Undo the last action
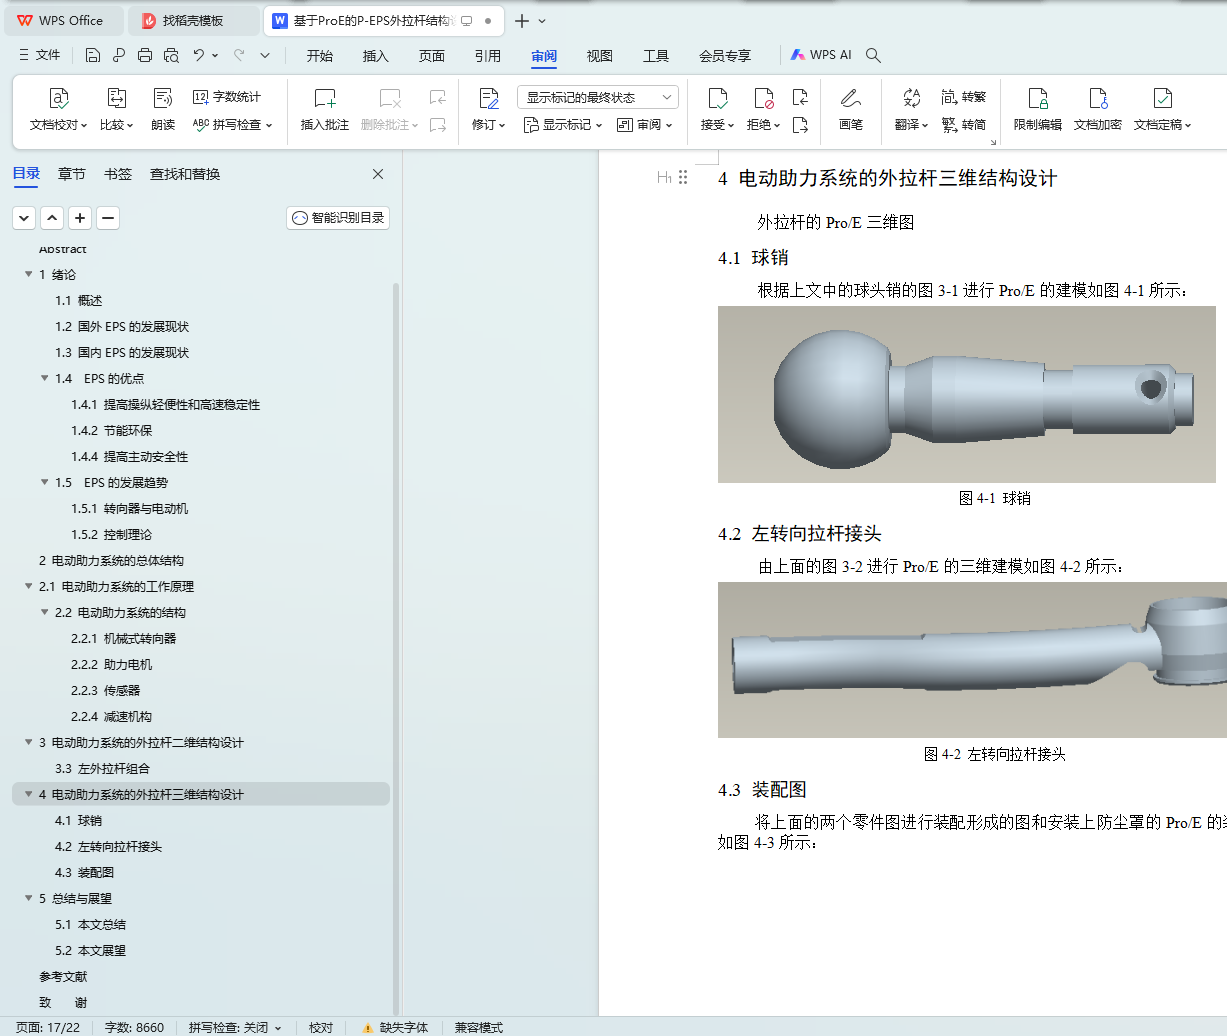1227x1036 pixels. tap(199, 55)
